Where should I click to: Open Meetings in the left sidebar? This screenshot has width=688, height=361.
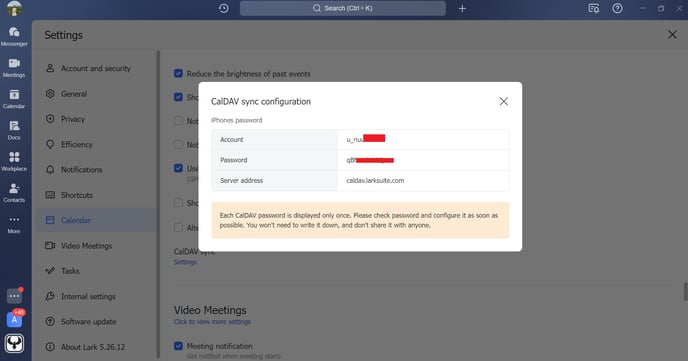(14, 68)
